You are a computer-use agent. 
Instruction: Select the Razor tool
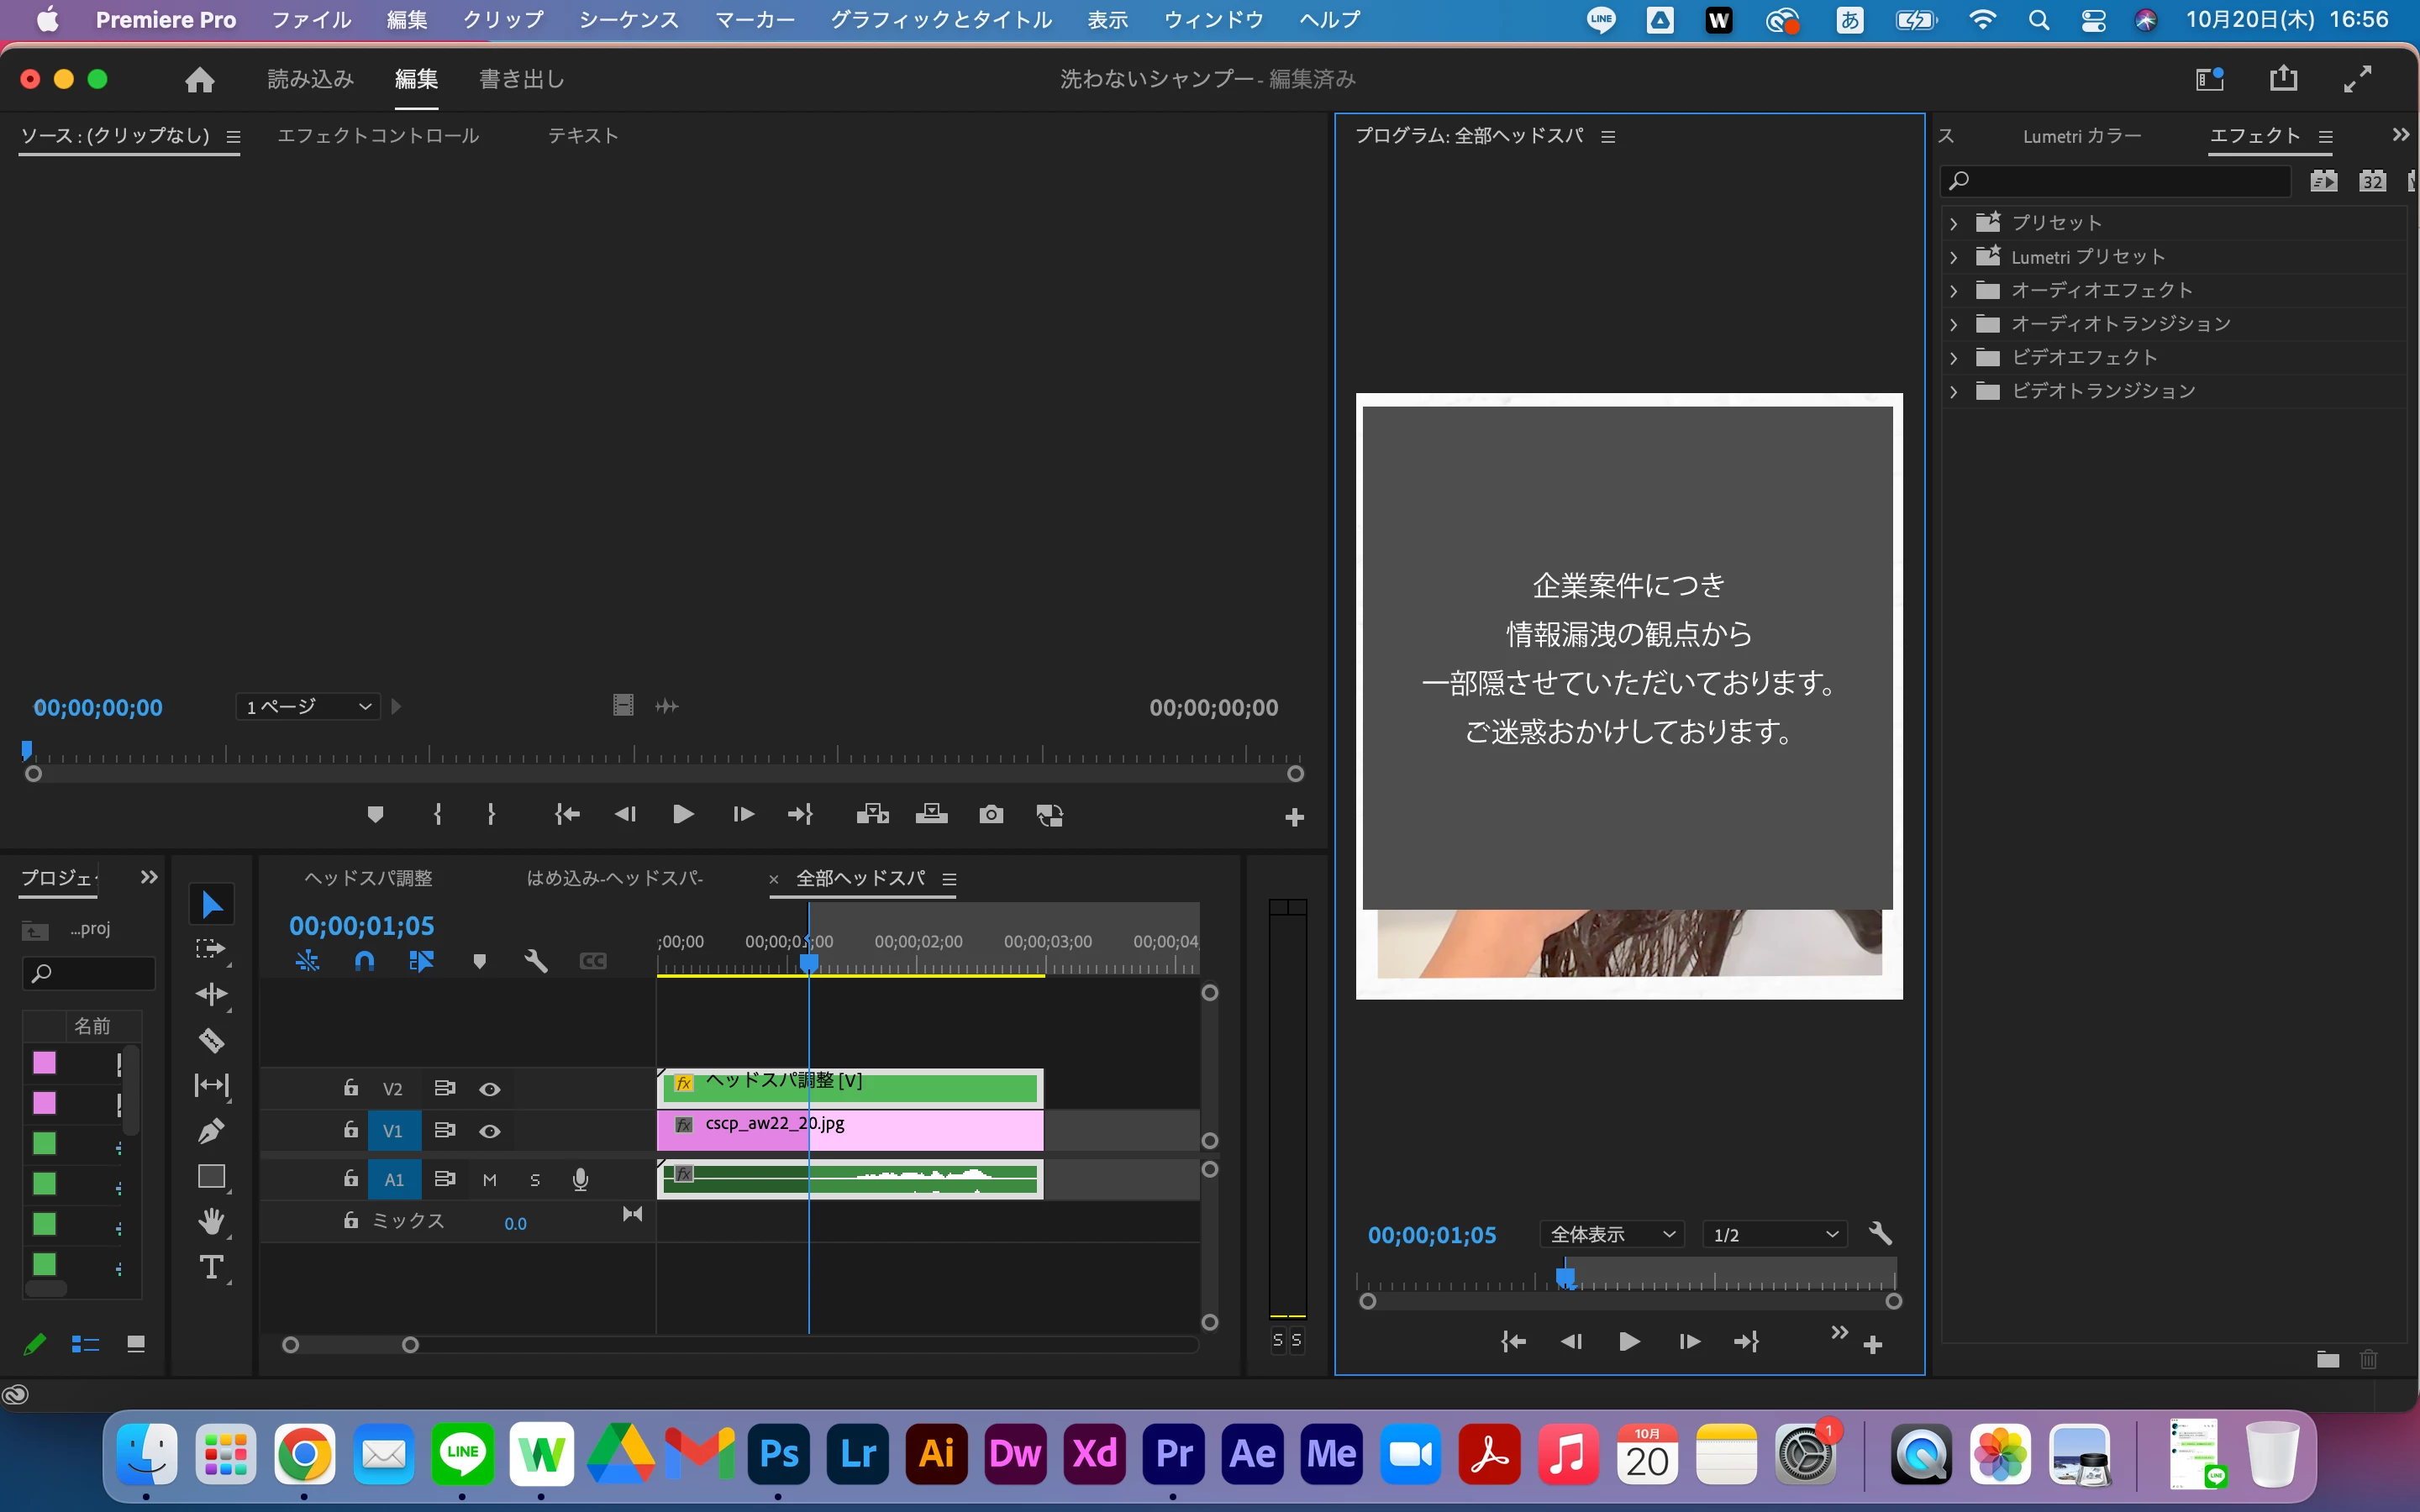[211, 1040]
